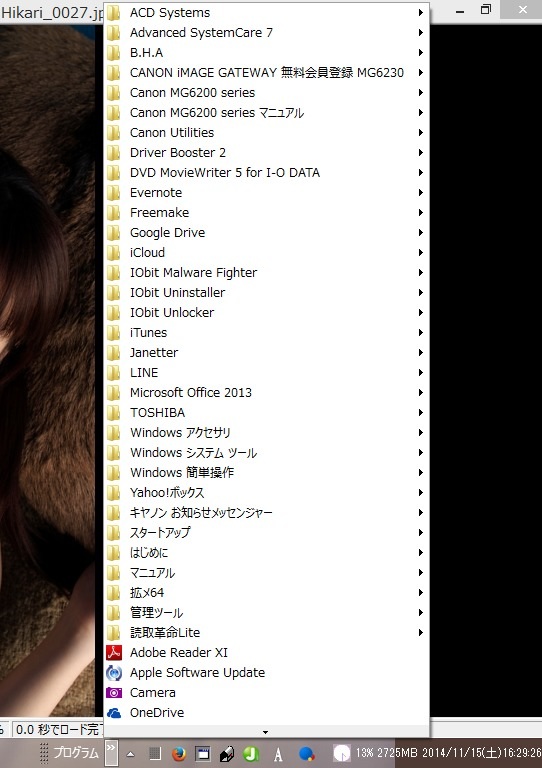Click the Freemake folder icon

pos(114,213)
